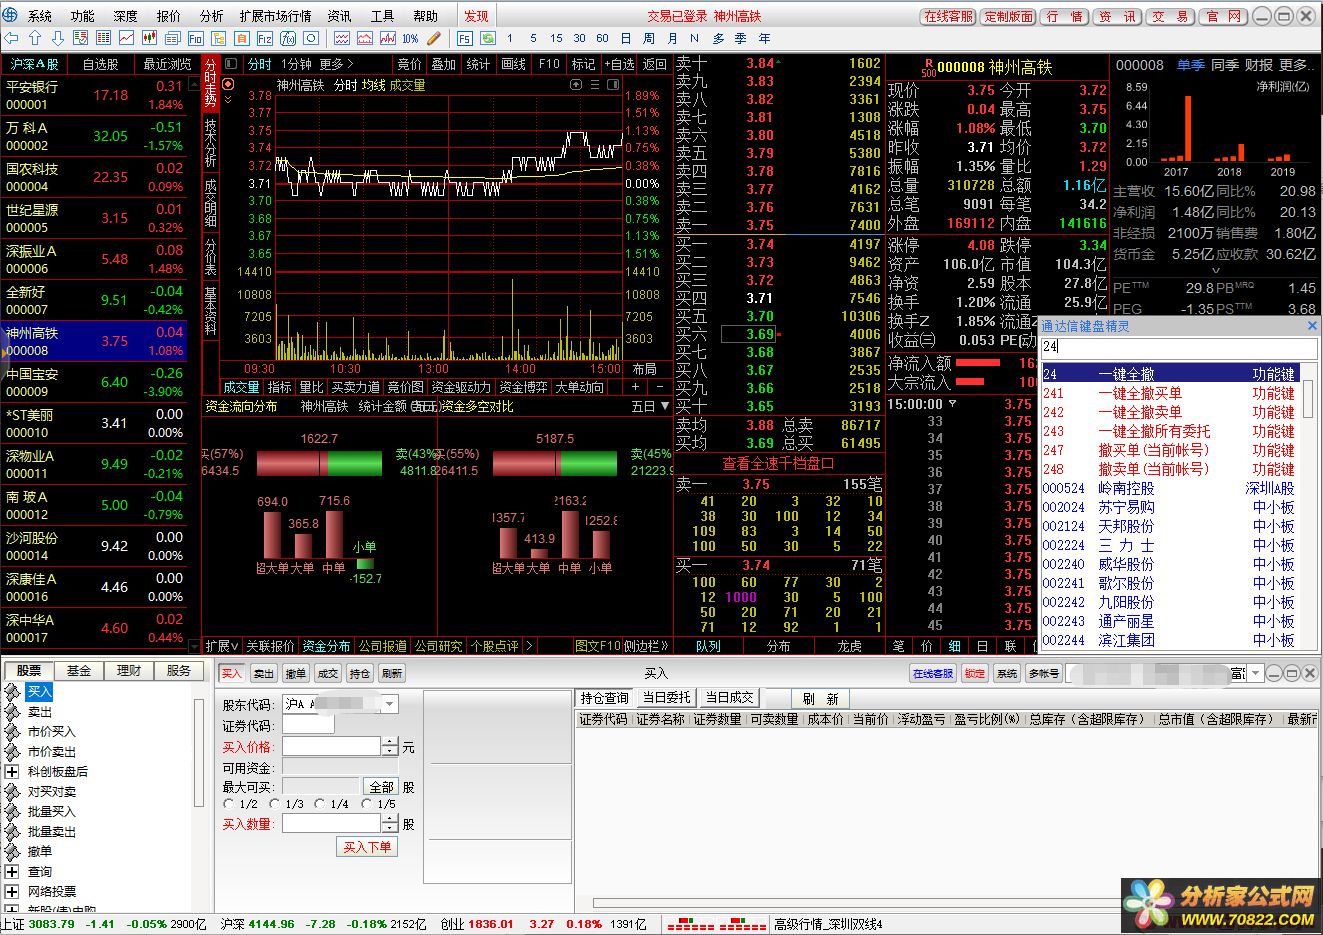This screenshot has height=935, width=1323.
Task: Select the 1/4 position radio button
Action: pos(320,804)
